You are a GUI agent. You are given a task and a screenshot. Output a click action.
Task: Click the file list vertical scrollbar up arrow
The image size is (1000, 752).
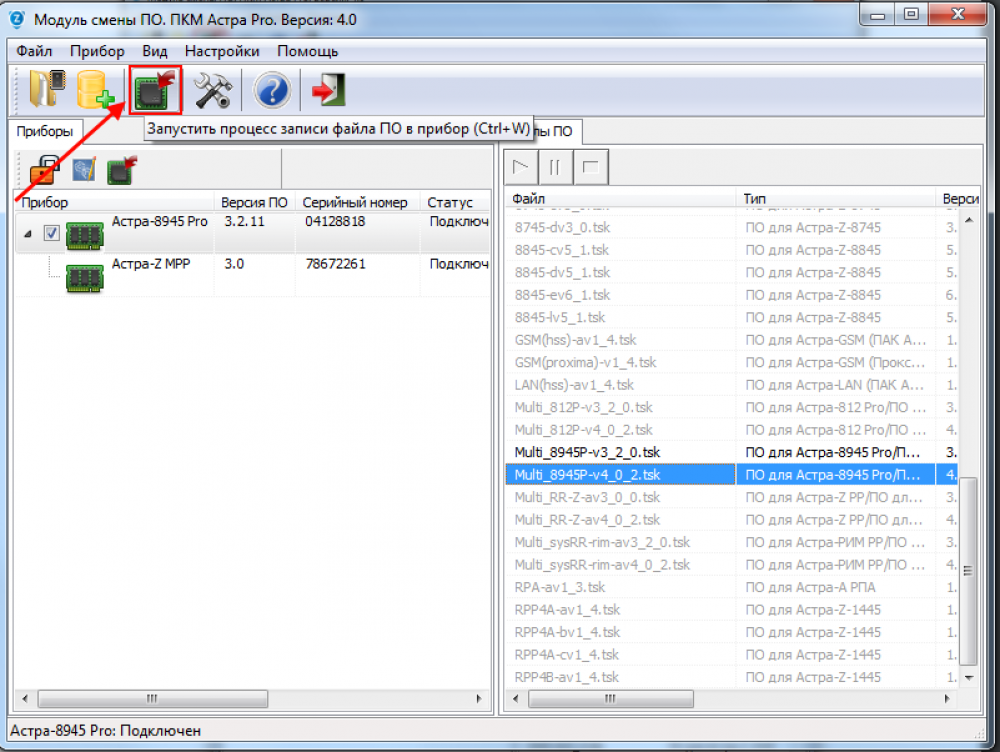tap(969, 221)
